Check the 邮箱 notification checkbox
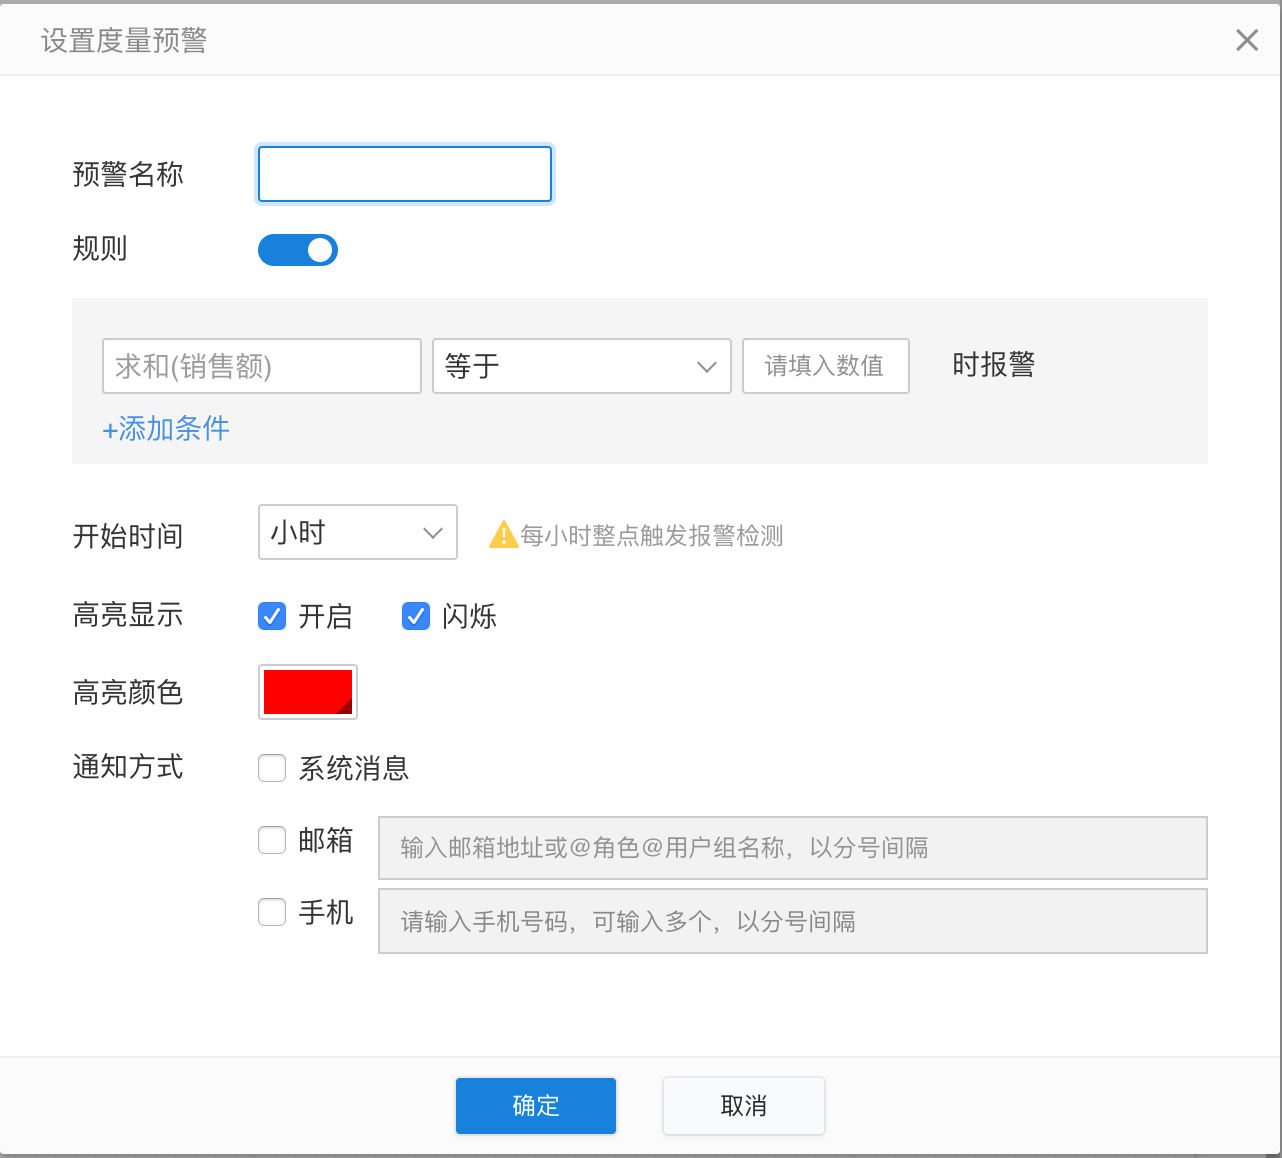Image resolution: width=1282 pixels, height=1158 pixels. point(272,840)
